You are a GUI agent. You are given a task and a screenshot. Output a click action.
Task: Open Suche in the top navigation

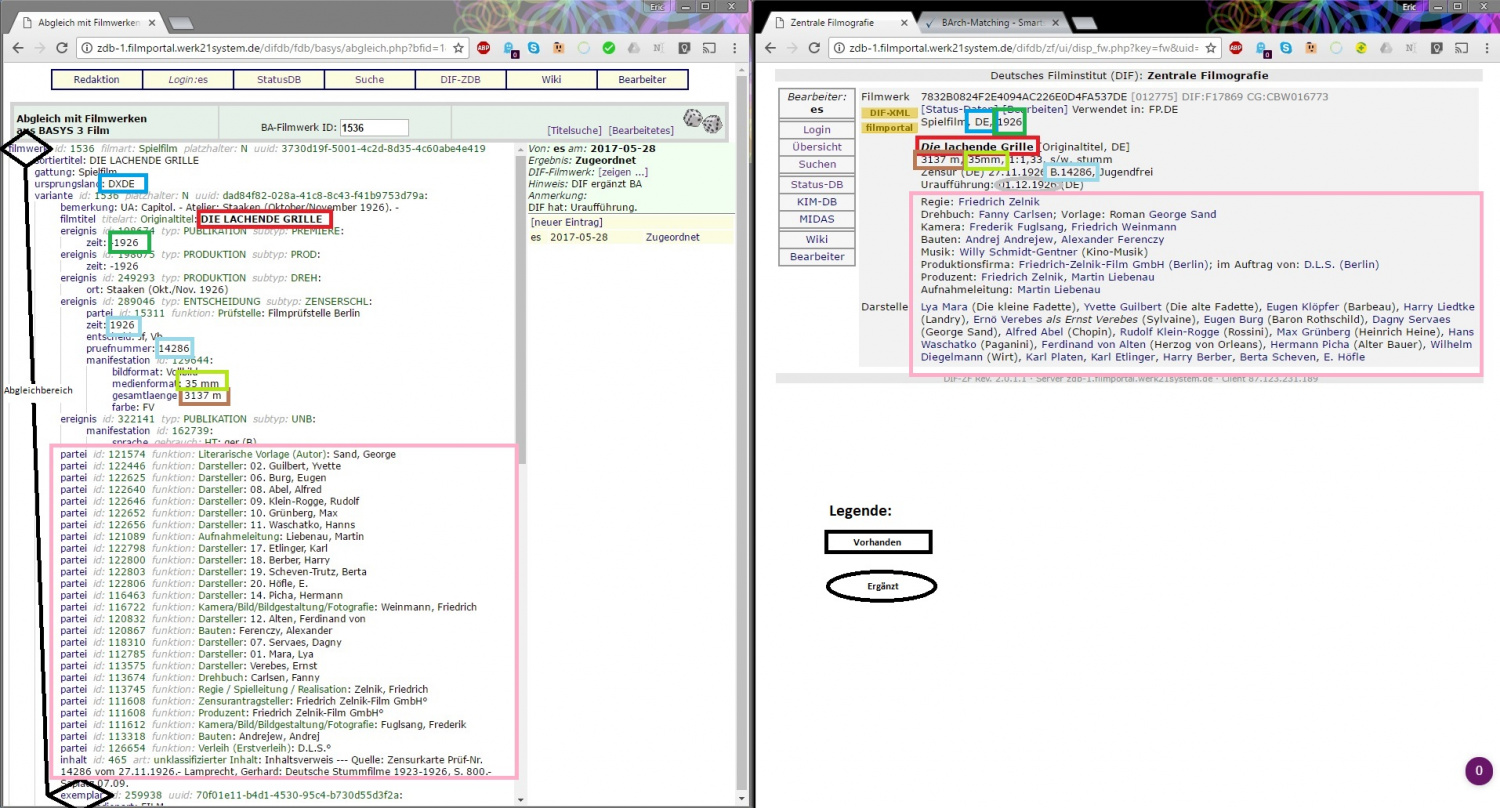tap(369, 80)
